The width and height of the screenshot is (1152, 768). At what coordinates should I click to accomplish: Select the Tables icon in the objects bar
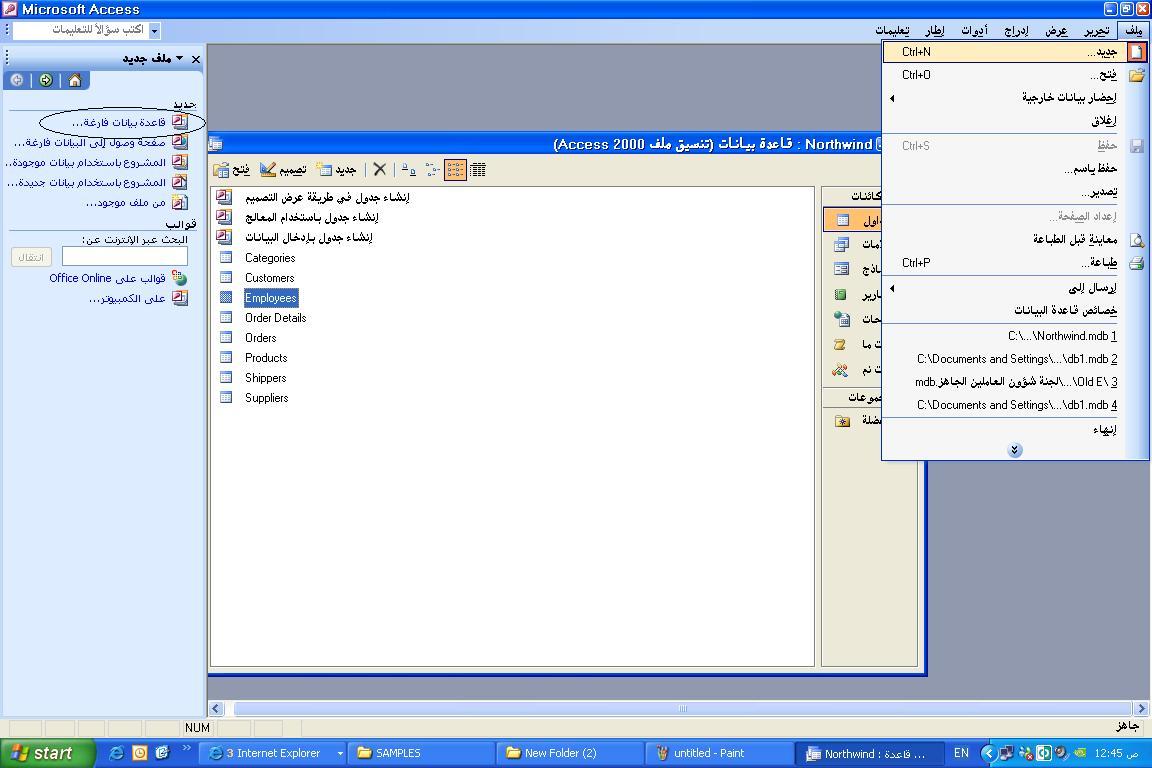pos(843,220)
